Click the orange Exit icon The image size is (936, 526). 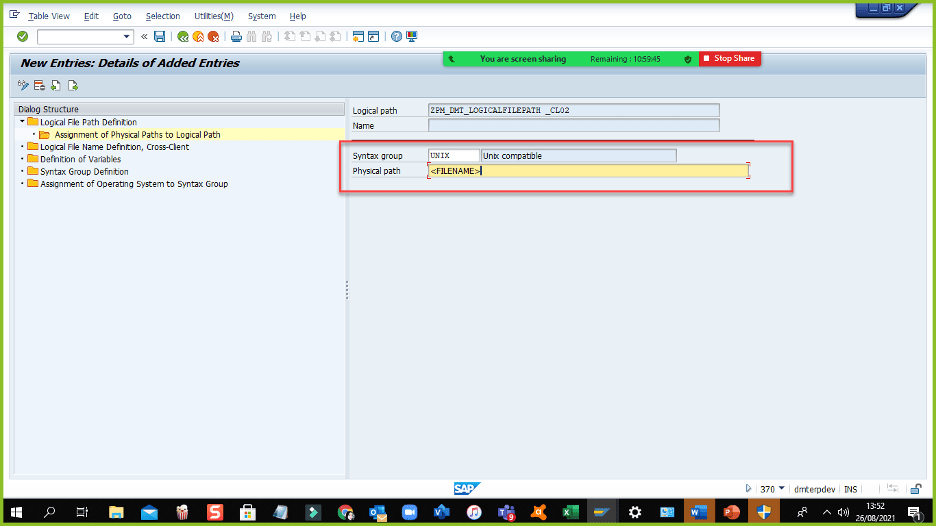(x=198, y=37)
